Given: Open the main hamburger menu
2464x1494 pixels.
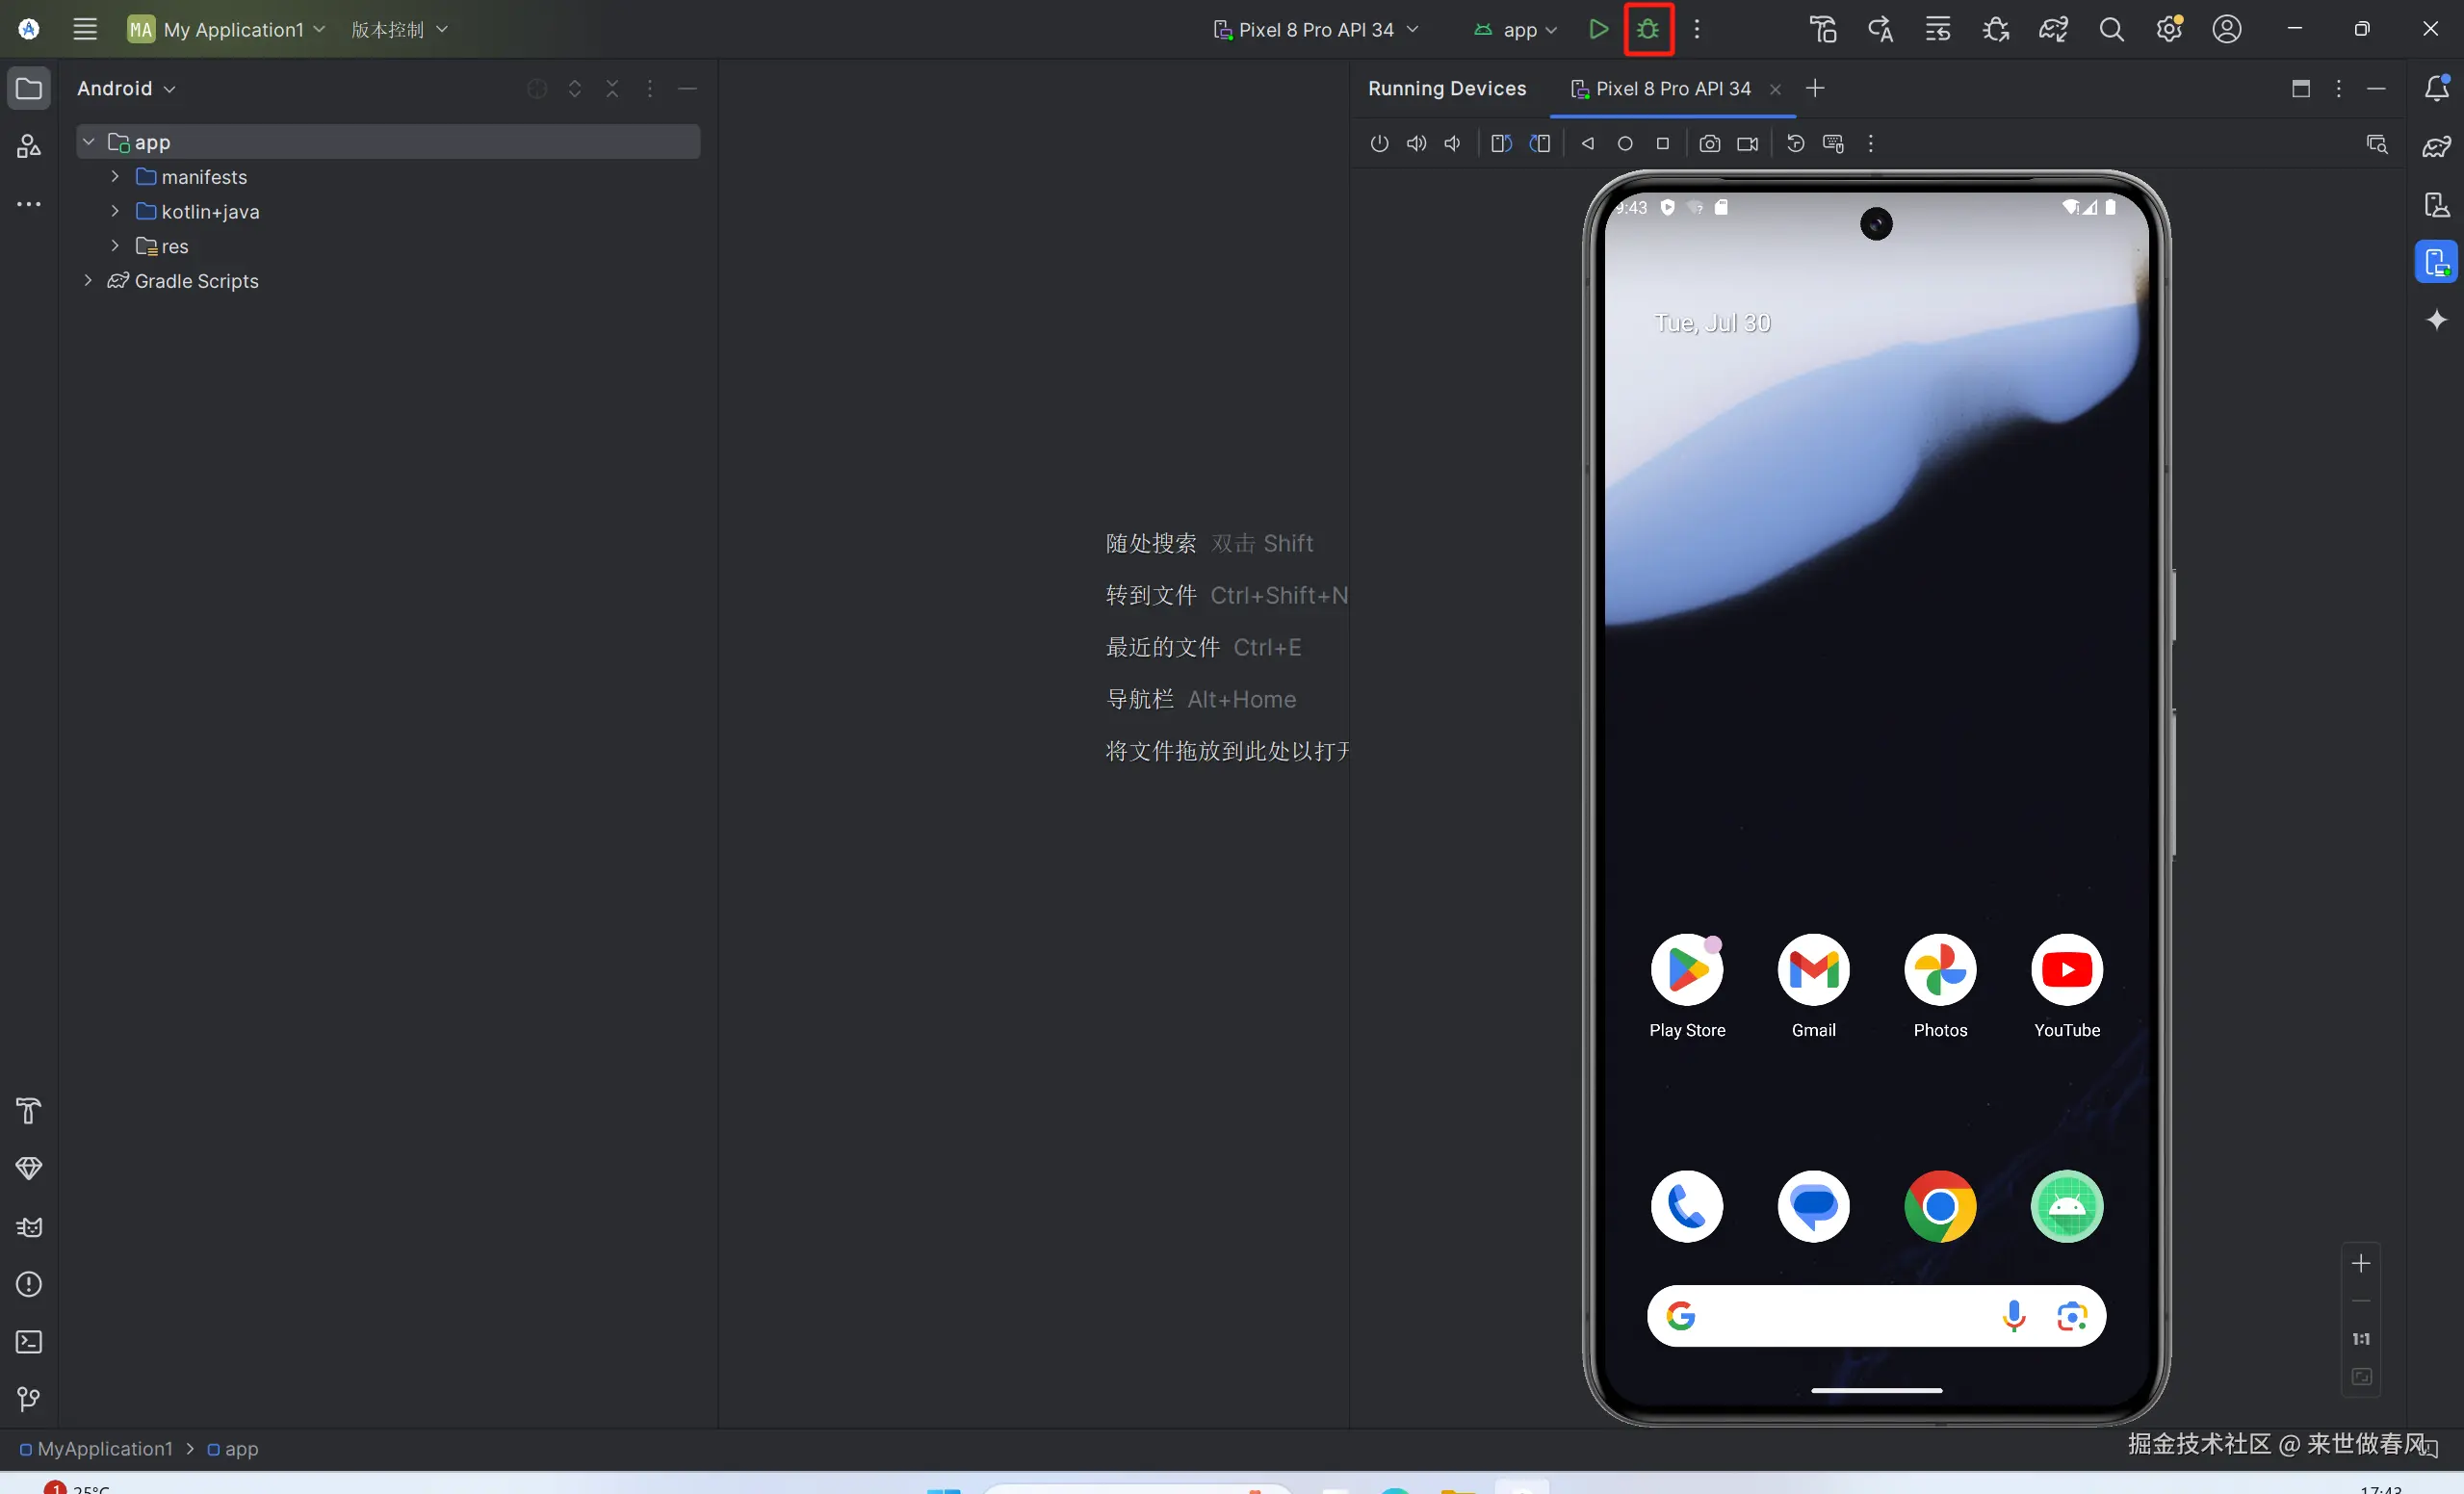Looking at the screenshot, I should coord(85,29).
